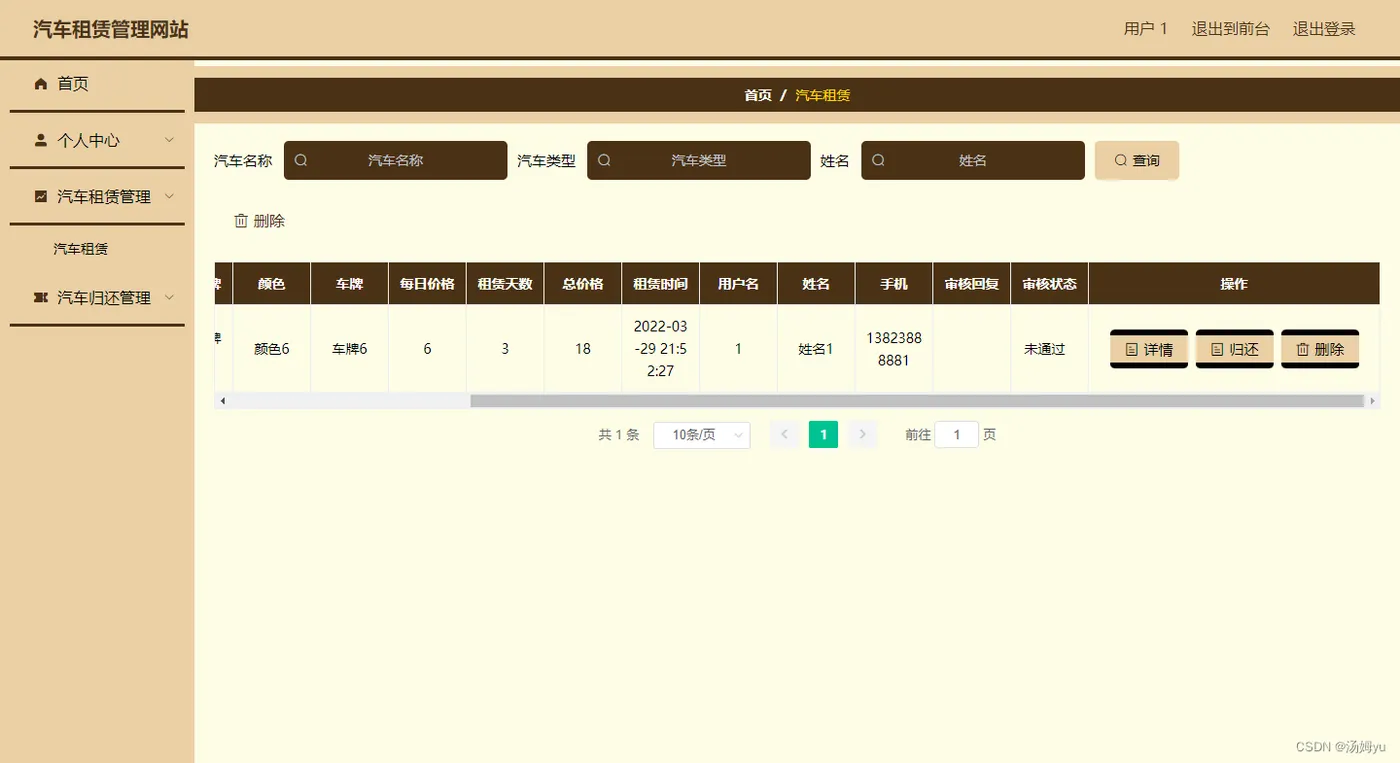The height and width of the screenshot is (763, 1400).
Task: Open the 10条/页 page size dropdown
Action: pyautogui.click(x=702, y=435)
